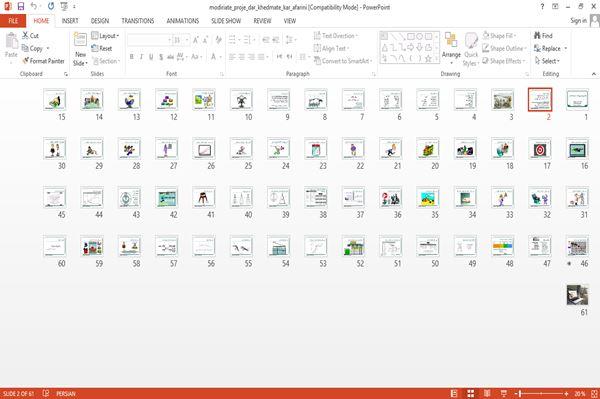Open the Align Text dropdown

(x=331, y=48)
